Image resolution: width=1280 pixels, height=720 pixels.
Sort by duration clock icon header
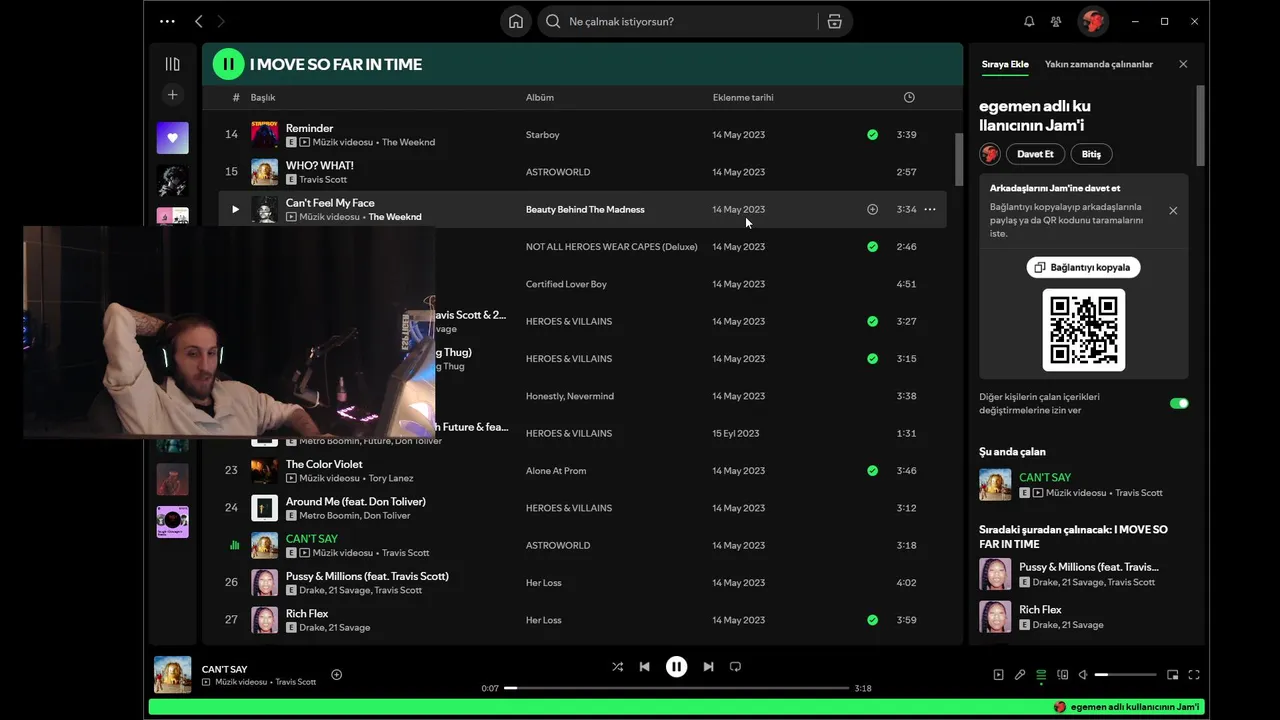point(909,97)
